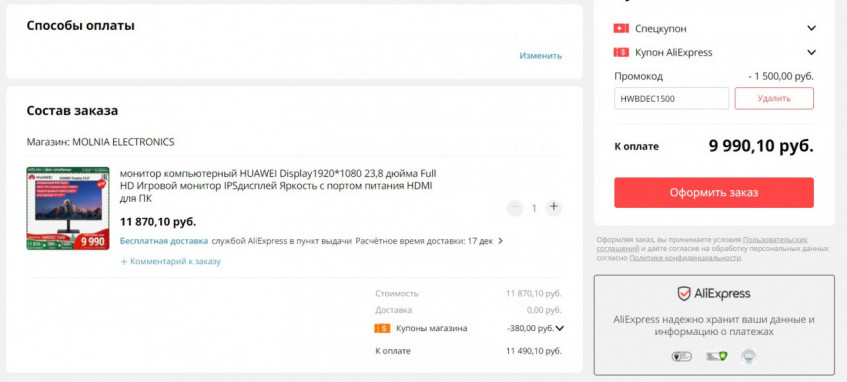Screen dimensions: 847x382
Task: Click the orange Купоны магазина icon
Action: 382,328
